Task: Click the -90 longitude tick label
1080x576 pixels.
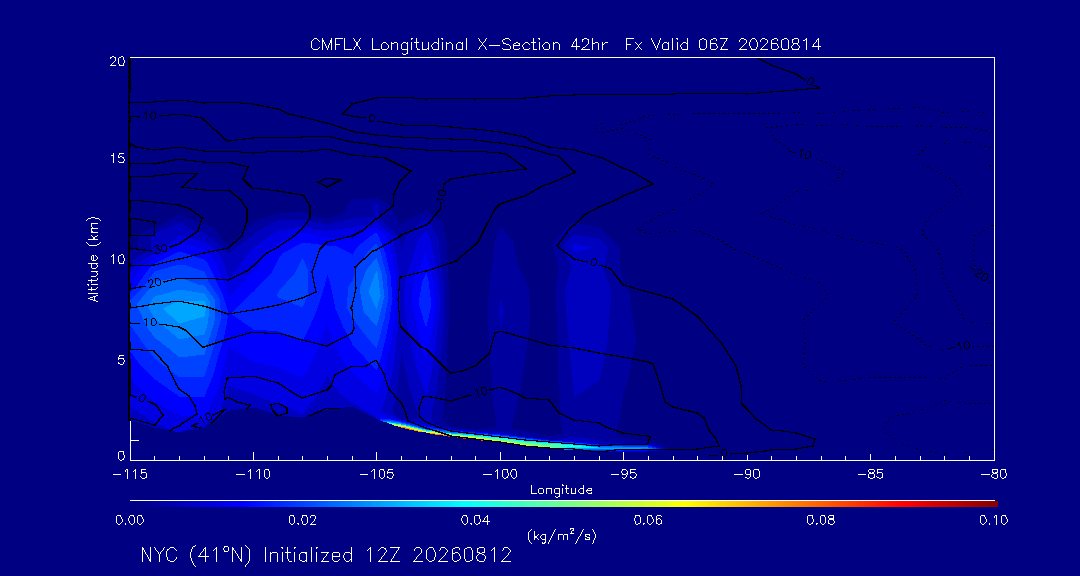Action: [x=747, y=475]
